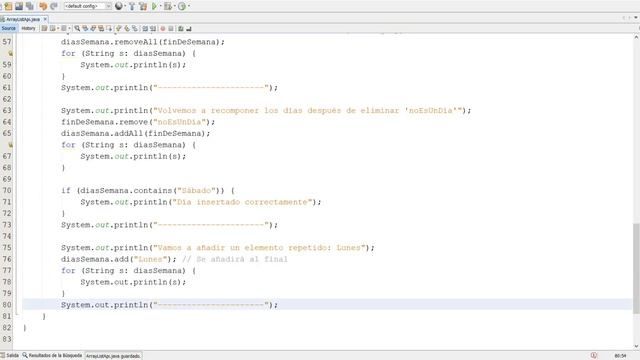Click the Save toolbar icon
The image size is (640, 360).
click(19, 6)
